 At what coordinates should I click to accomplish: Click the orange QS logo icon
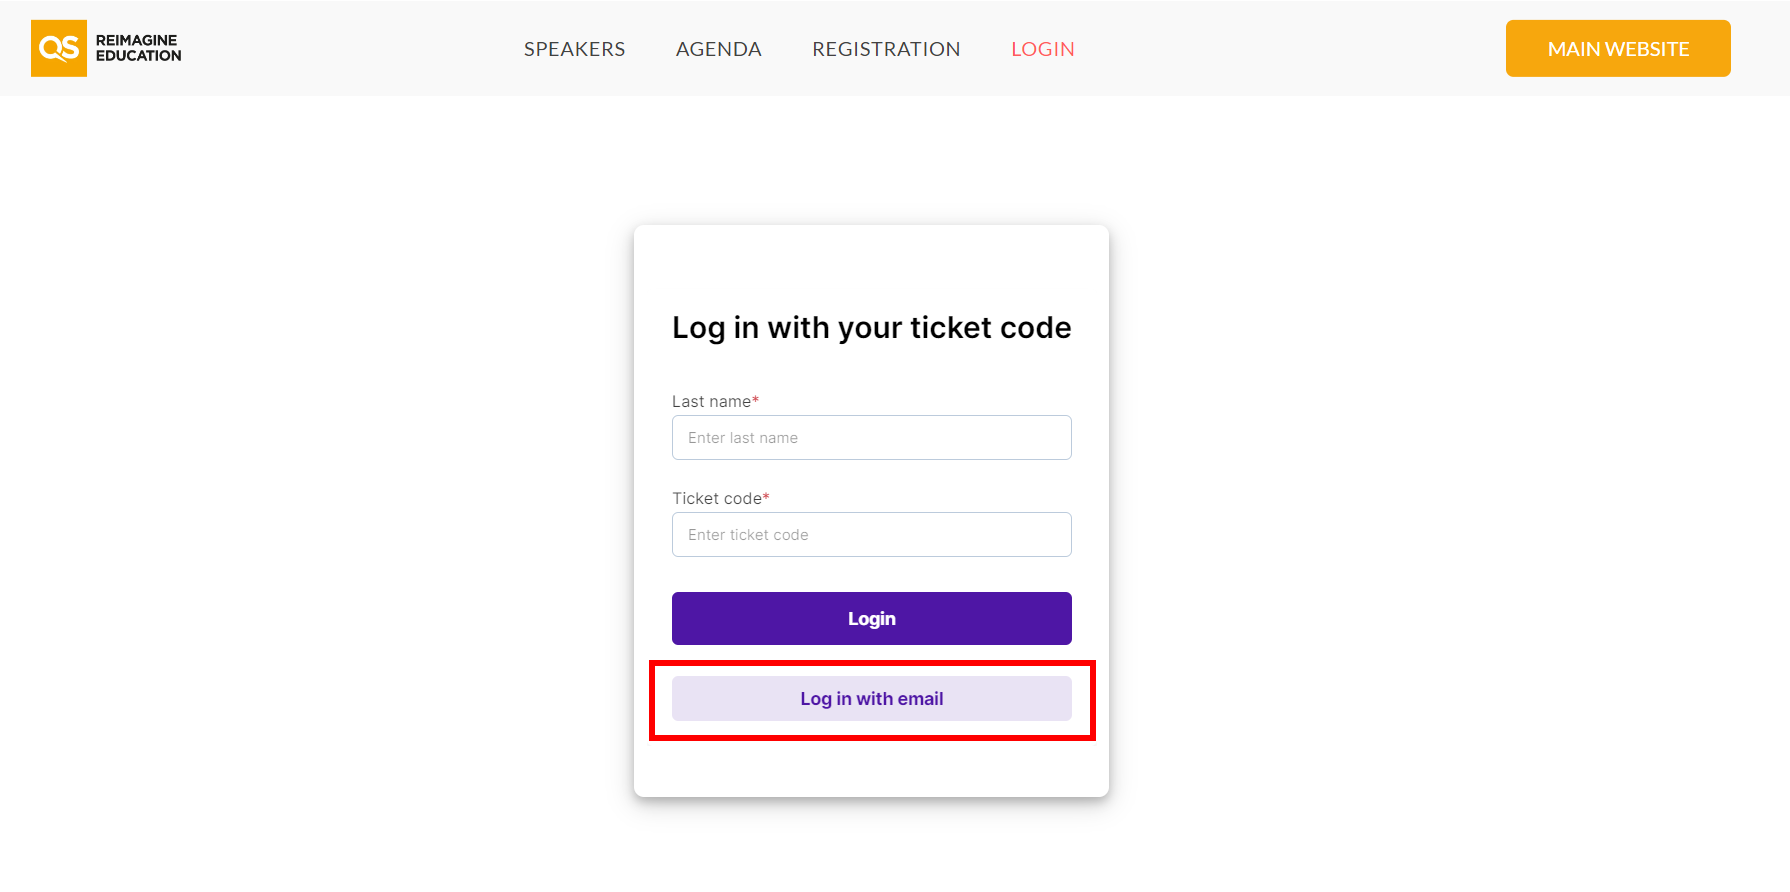coord(59,48)
